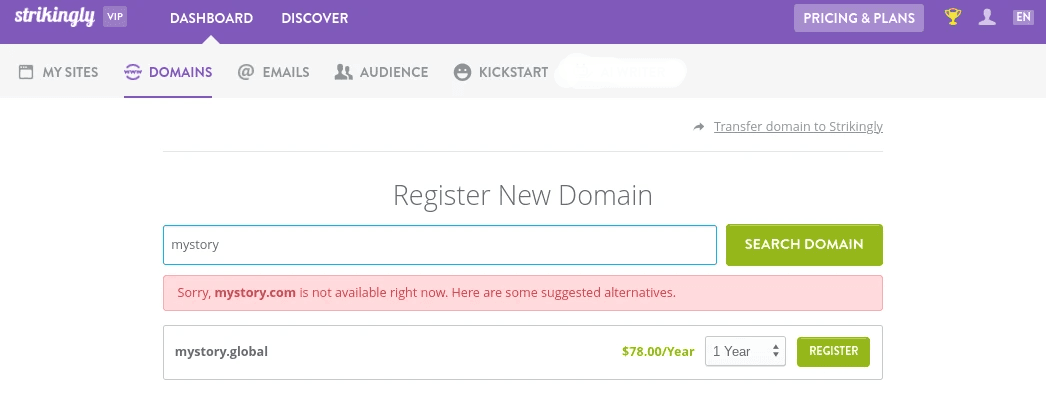
Task: Click the VIP badge
Action: click(115, 17)
